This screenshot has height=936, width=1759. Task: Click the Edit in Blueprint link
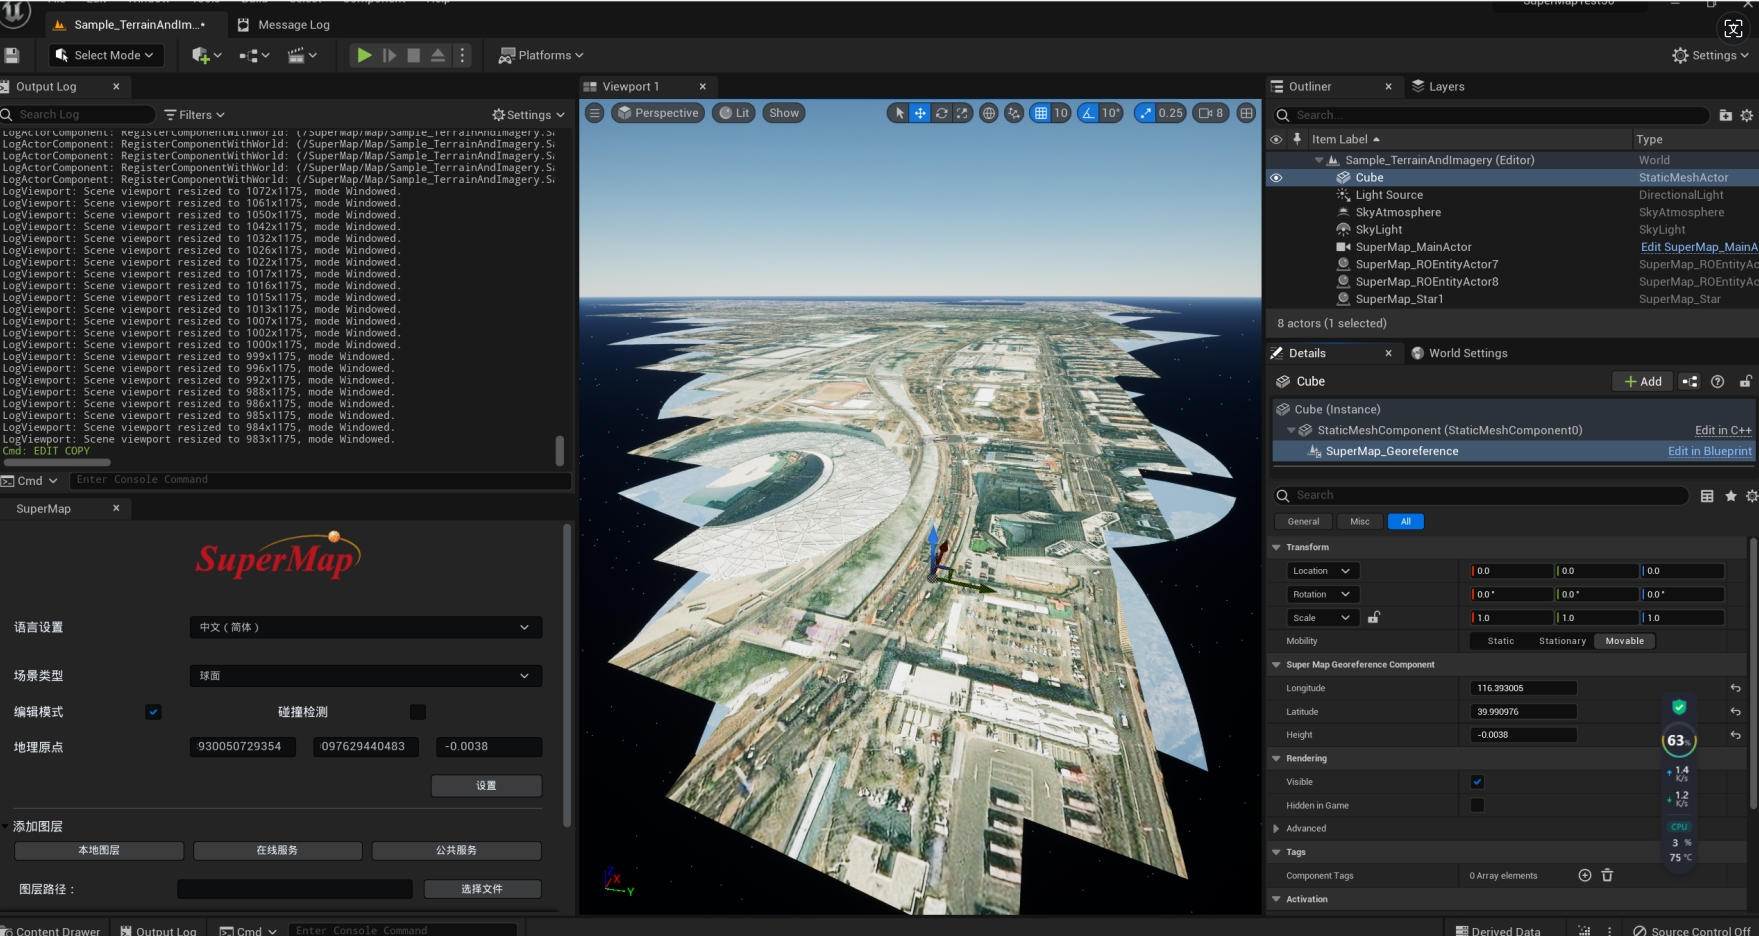1710,451
